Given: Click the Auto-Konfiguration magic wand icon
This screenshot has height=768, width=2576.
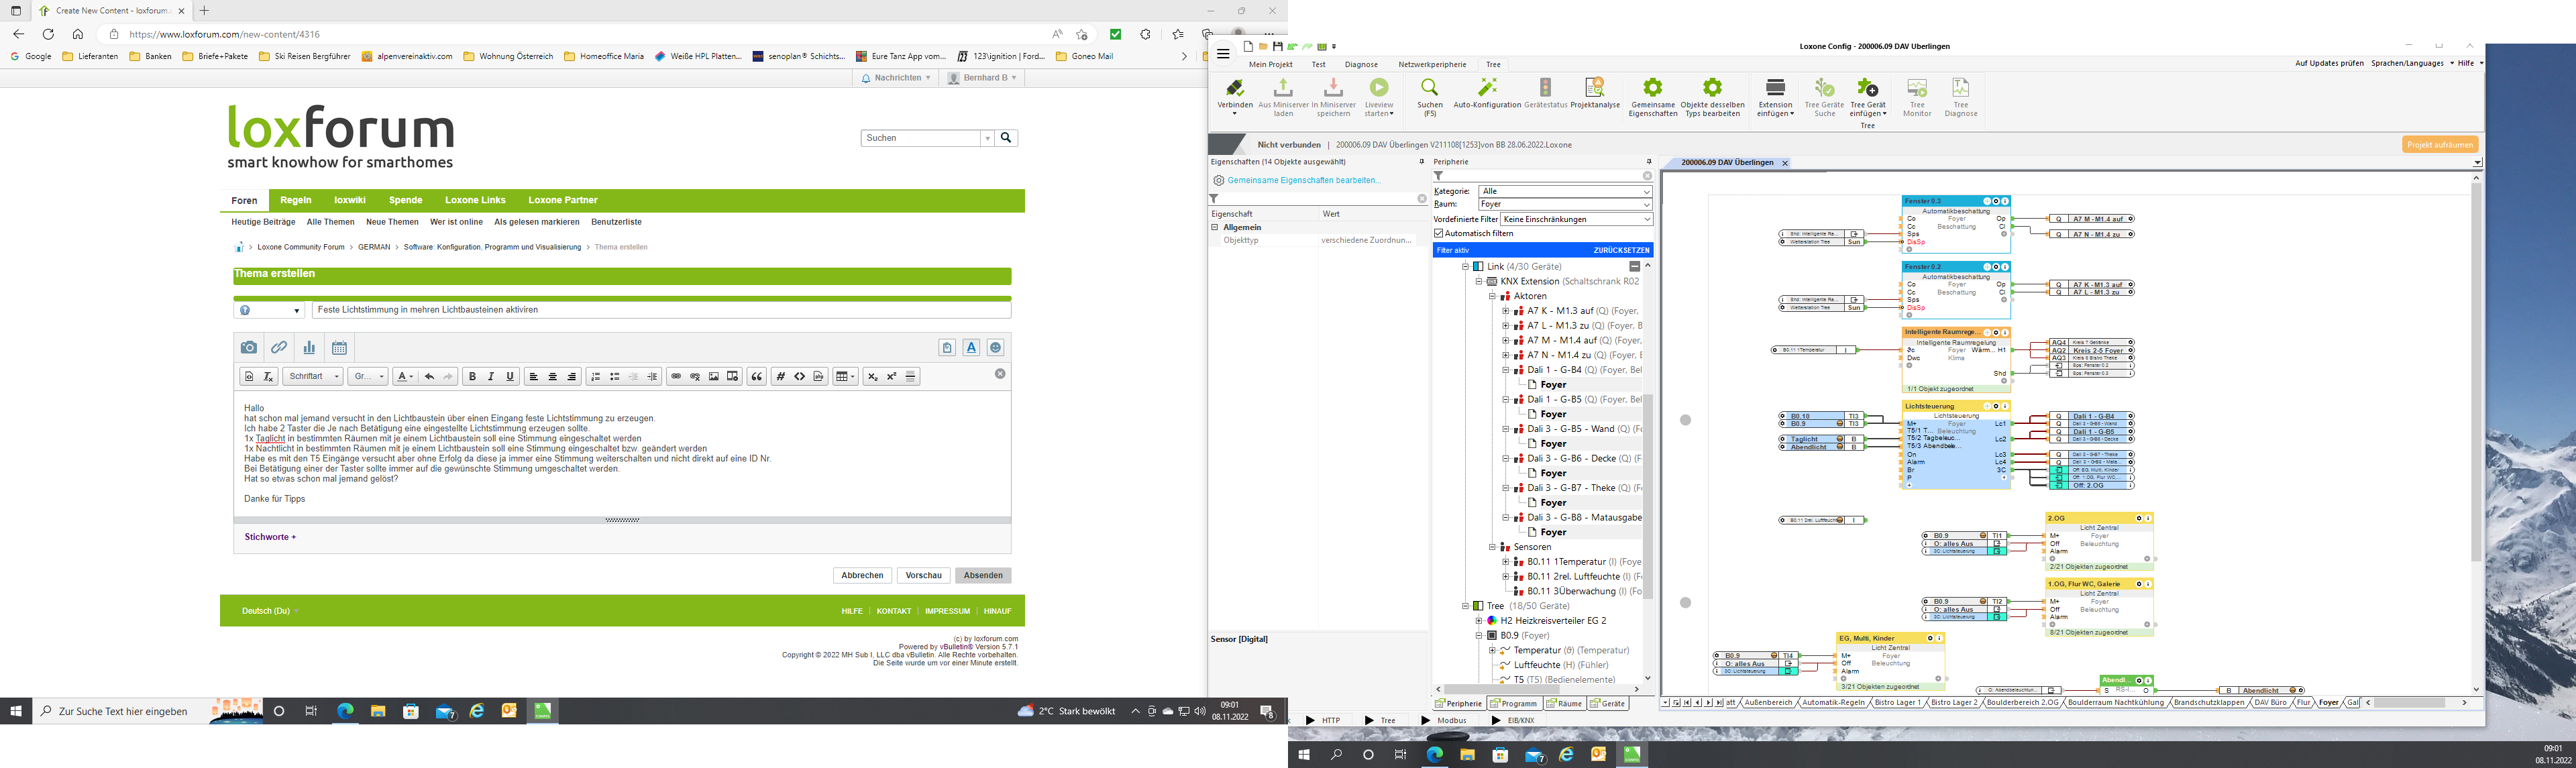Looking at the screenshot, I should pos(1487,88).
